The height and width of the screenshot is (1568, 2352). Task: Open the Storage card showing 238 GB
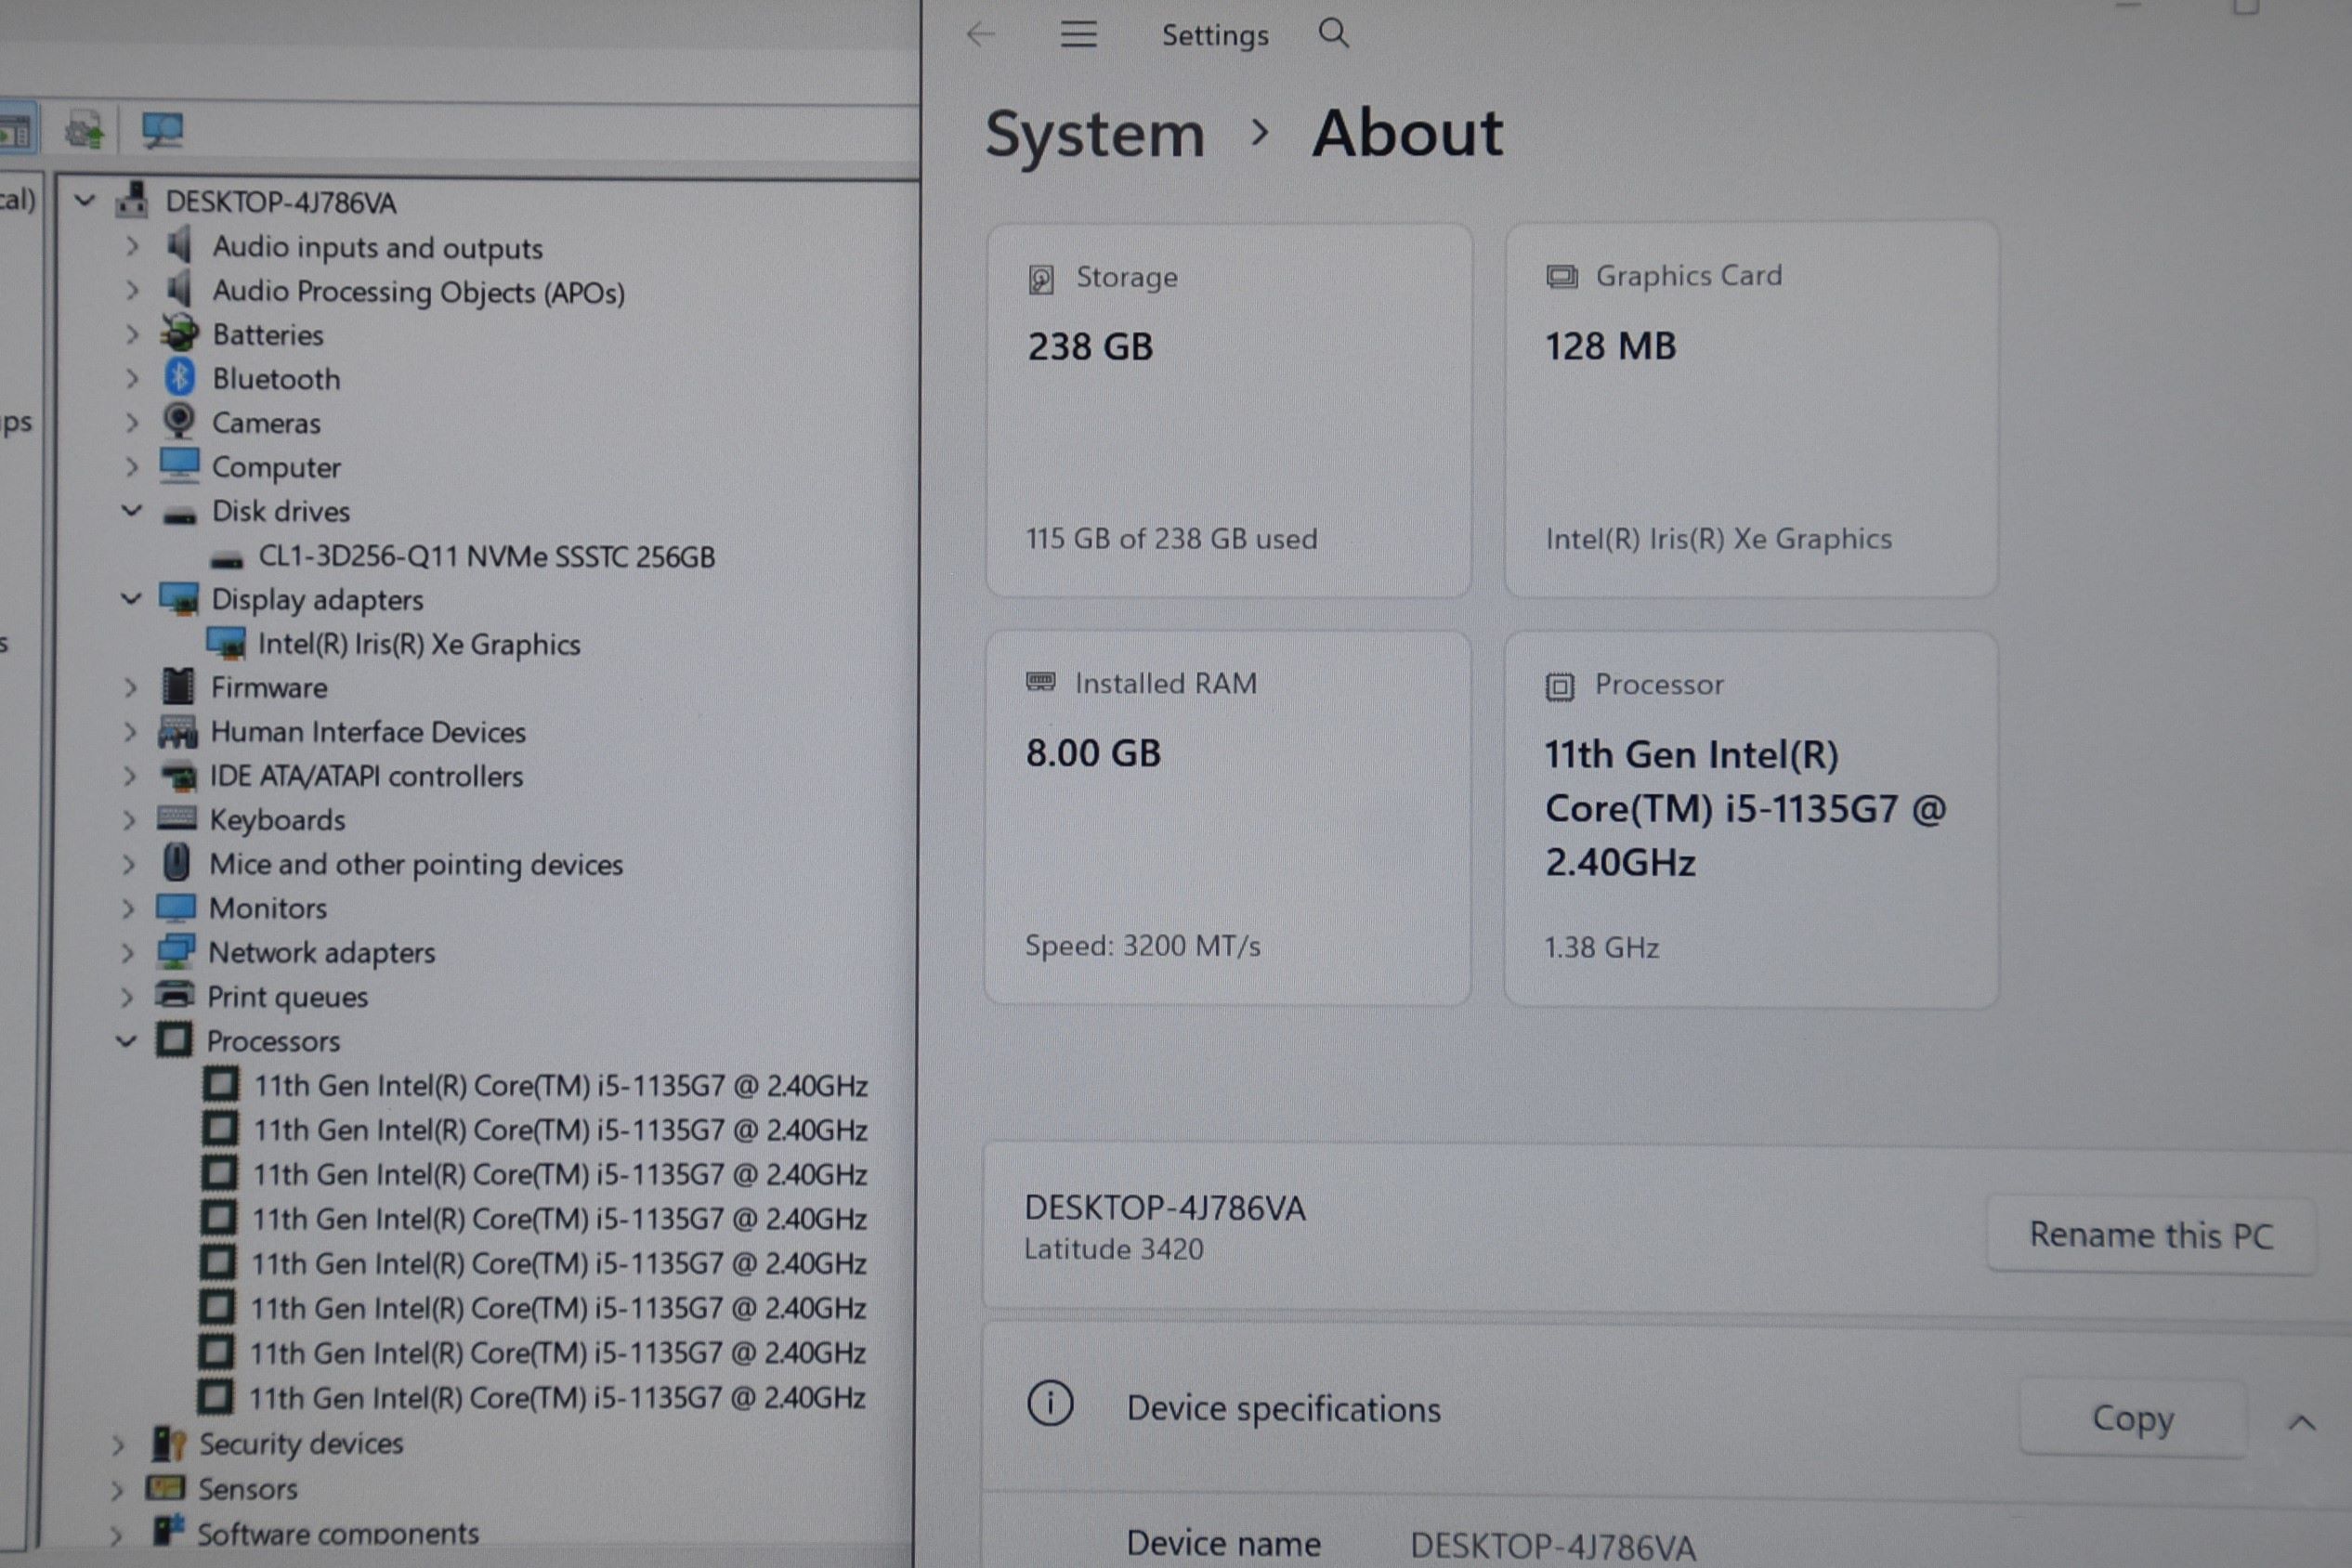(1228, 410)
